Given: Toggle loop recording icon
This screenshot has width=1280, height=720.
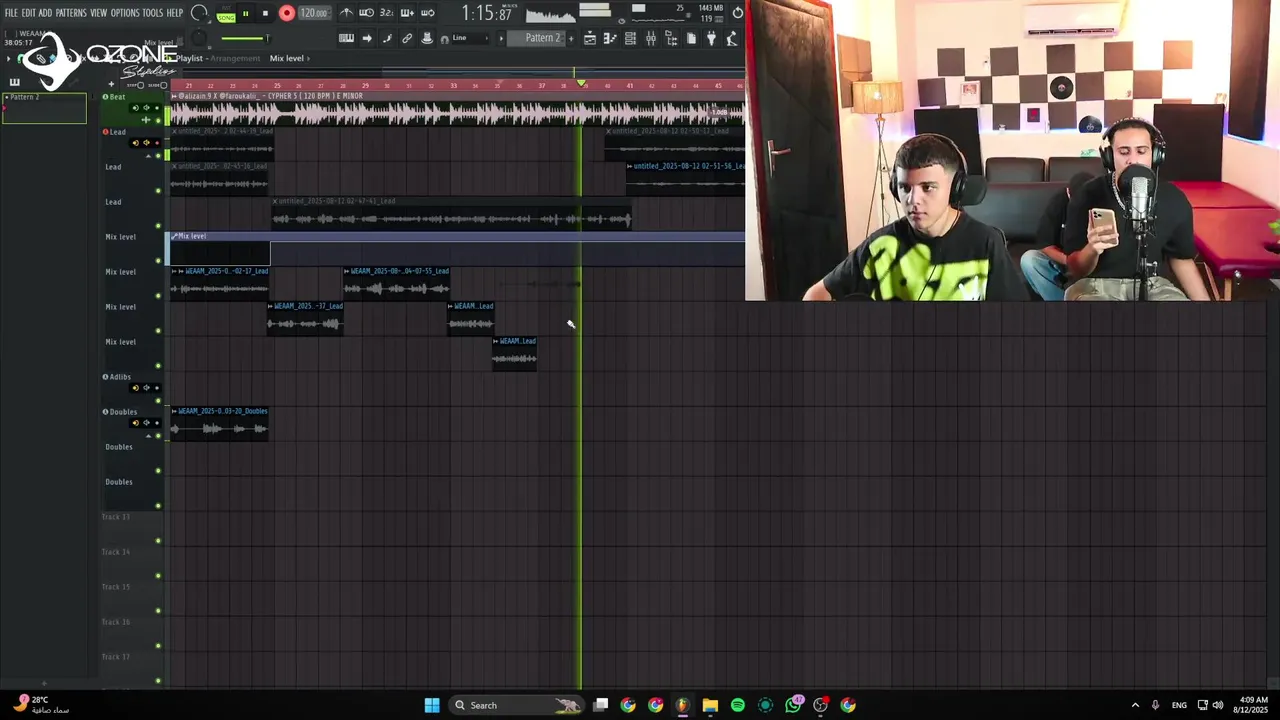Looking at the screenshot, I should (428, 13).
